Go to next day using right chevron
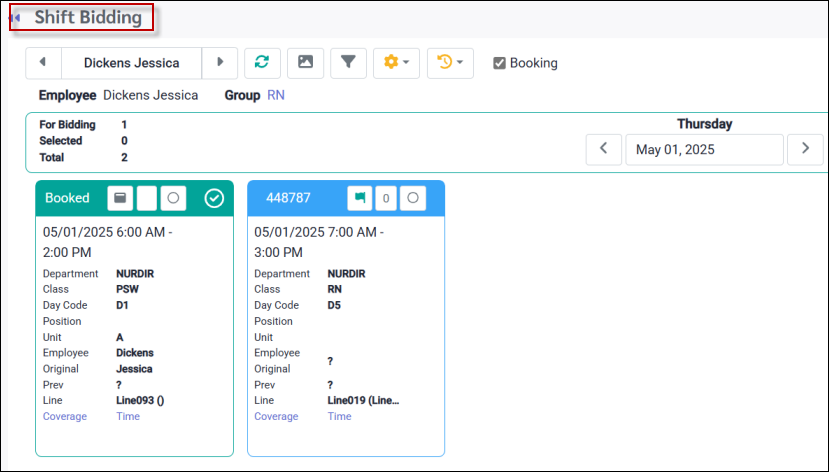Image resolution: width=829 pixels, height=472 pixels. point(805,149)
